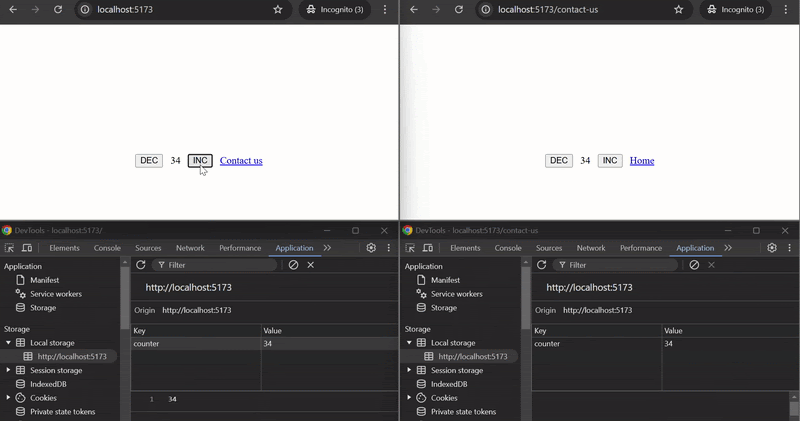Switch to Console tab in left DevTools
Viewport: 800px width, 421px height.
coord(107,248)
